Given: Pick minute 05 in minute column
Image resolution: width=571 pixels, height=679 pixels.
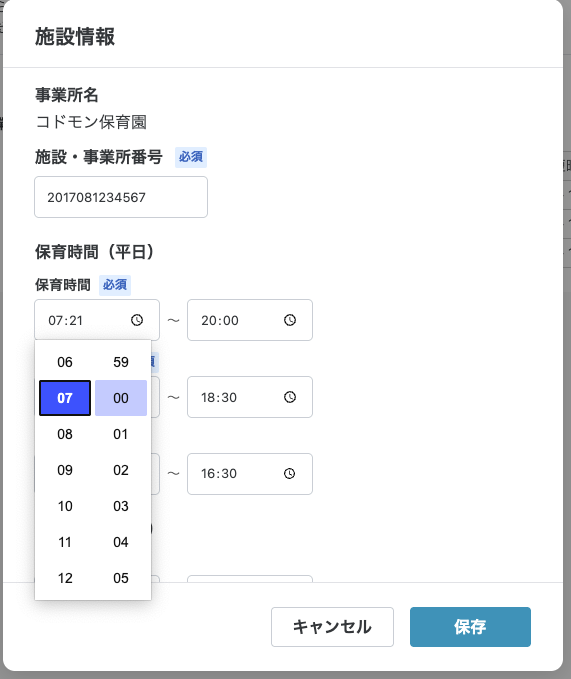Looking at the screenshot, I should 121,578.
